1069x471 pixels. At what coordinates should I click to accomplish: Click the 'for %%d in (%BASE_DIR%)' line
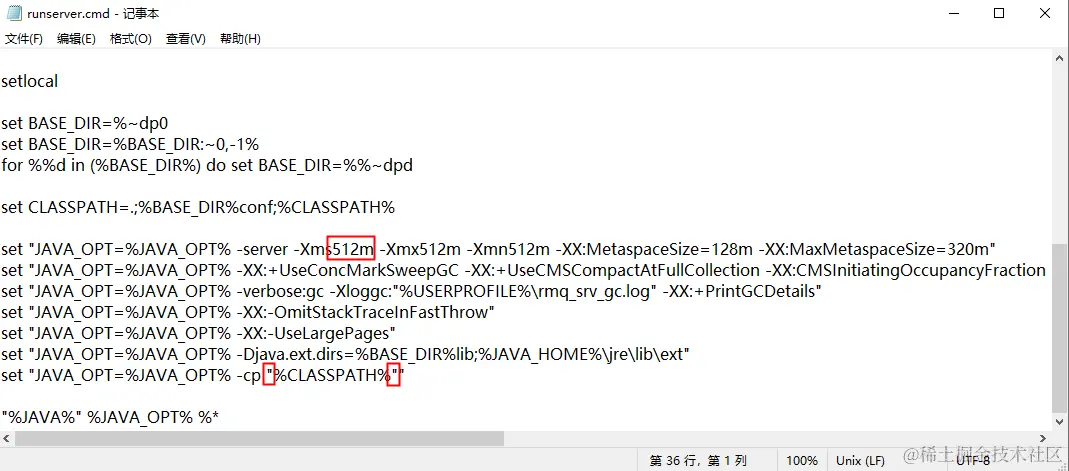(207, 166)
